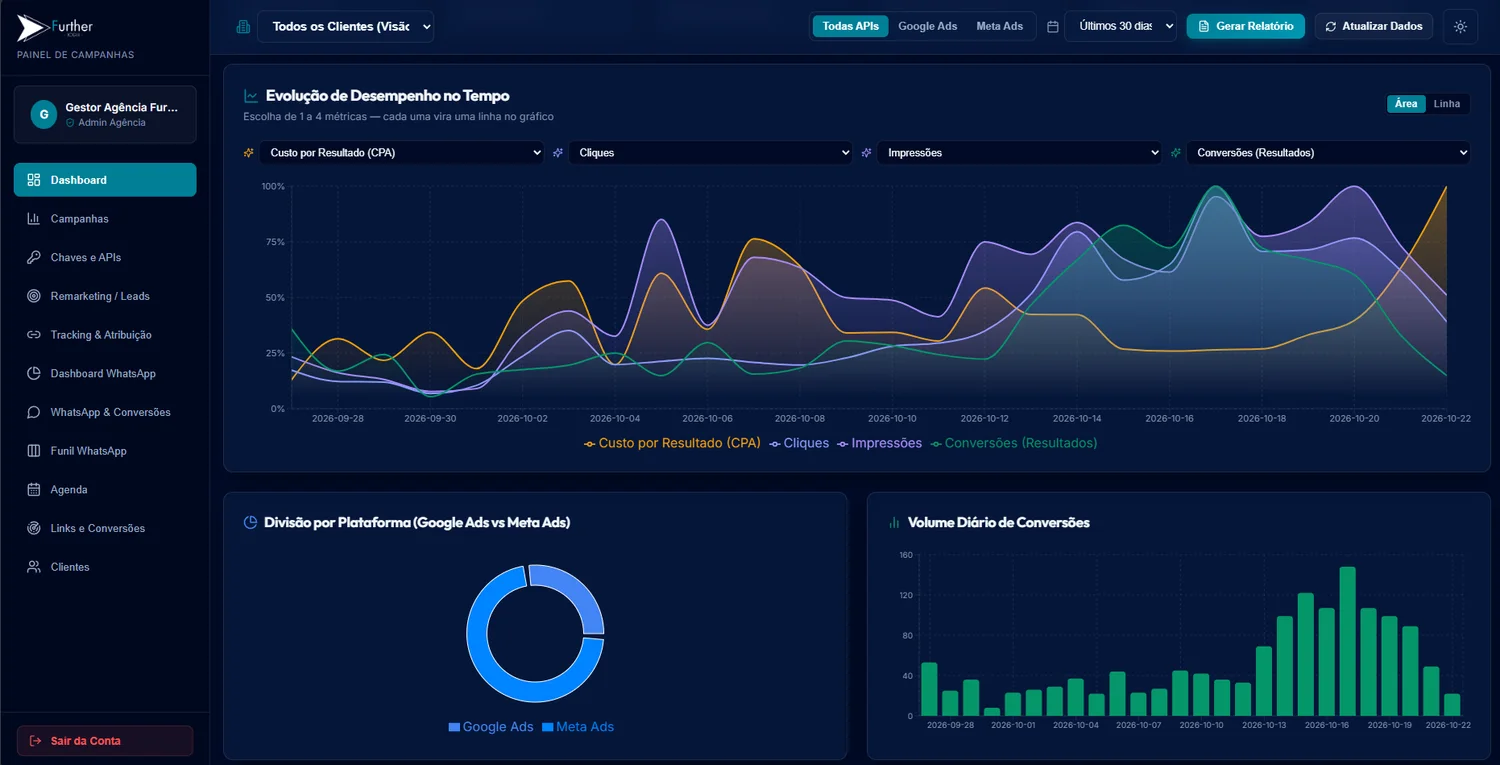Screen dimensions: 1500x765
Task: Open the Funil WhatsApp menu item
Action: (x=105, y=451)
